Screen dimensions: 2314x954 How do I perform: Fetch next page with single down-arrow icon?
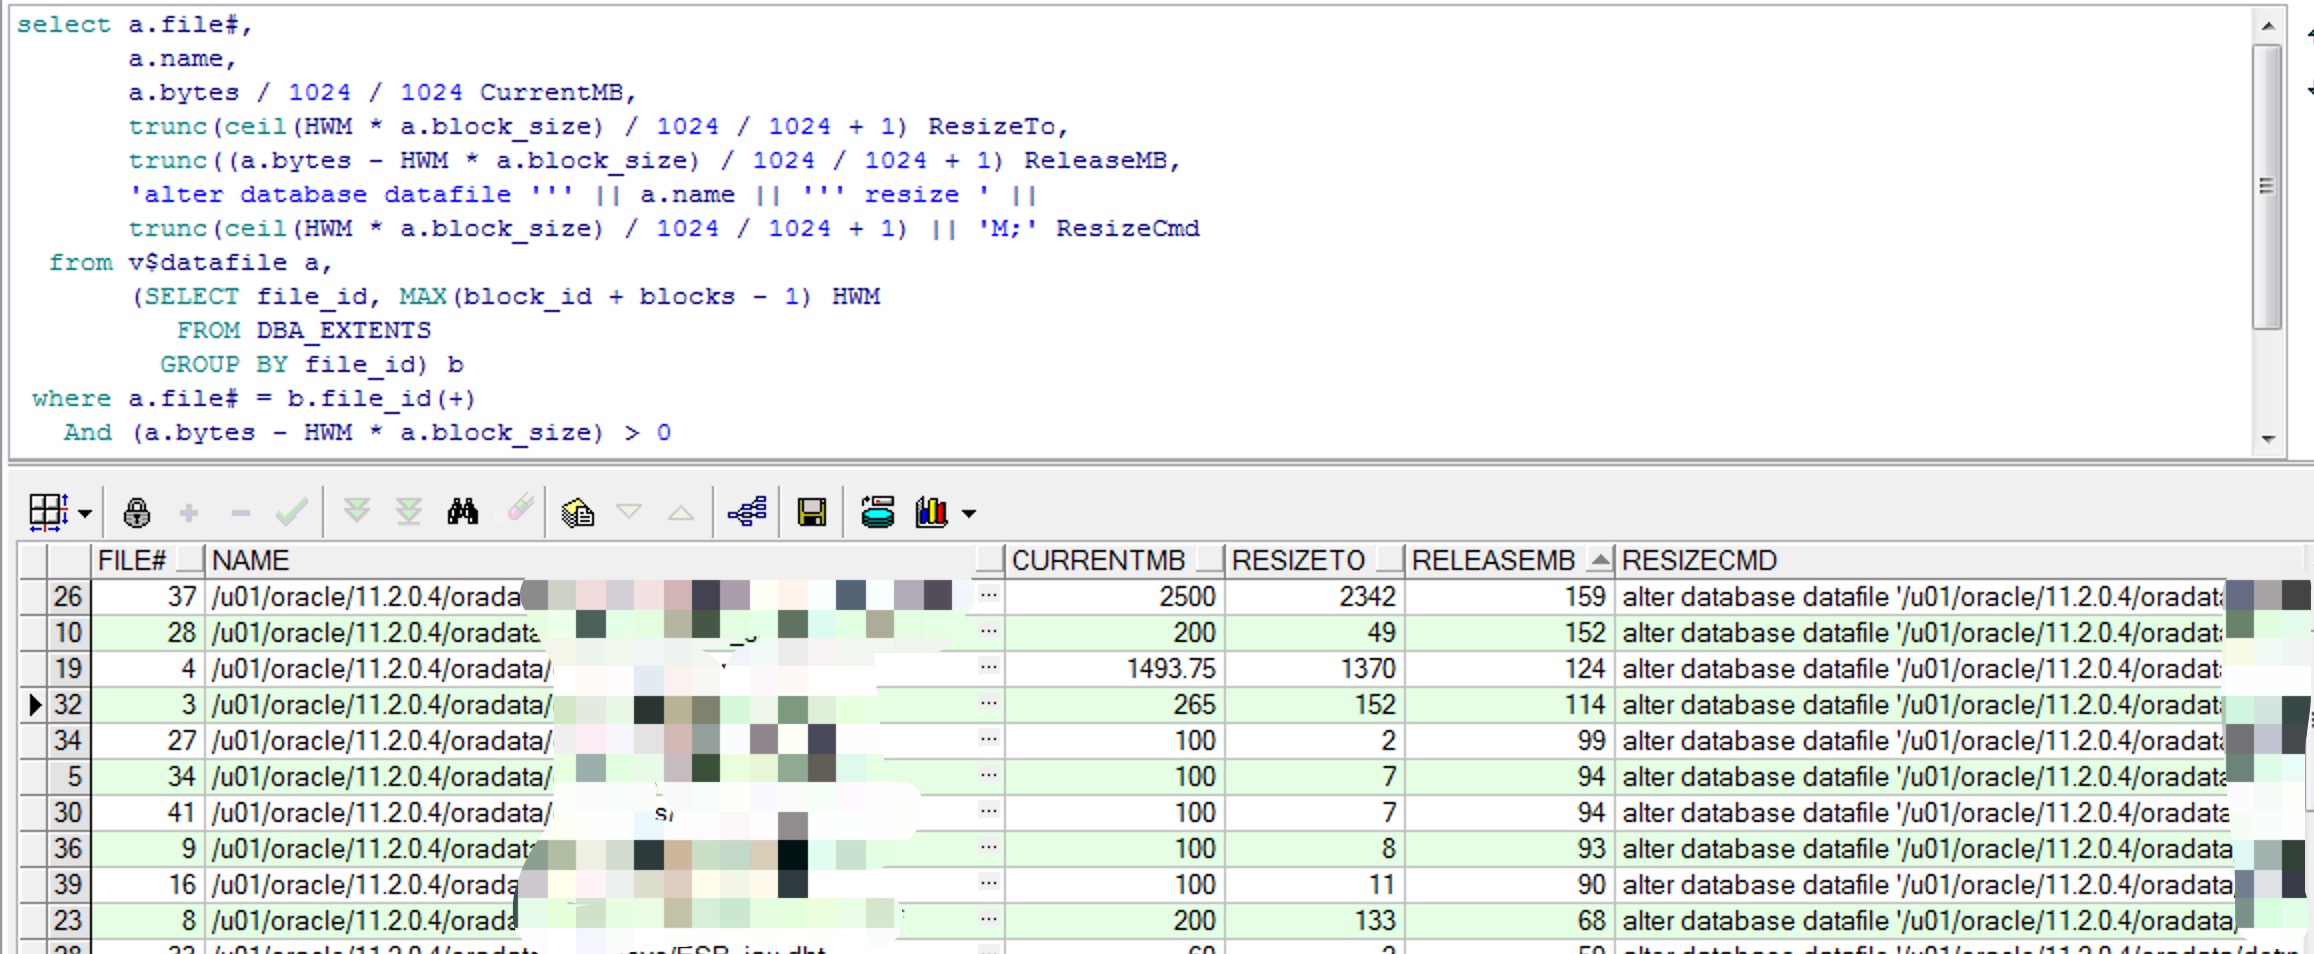click(357, 512)
